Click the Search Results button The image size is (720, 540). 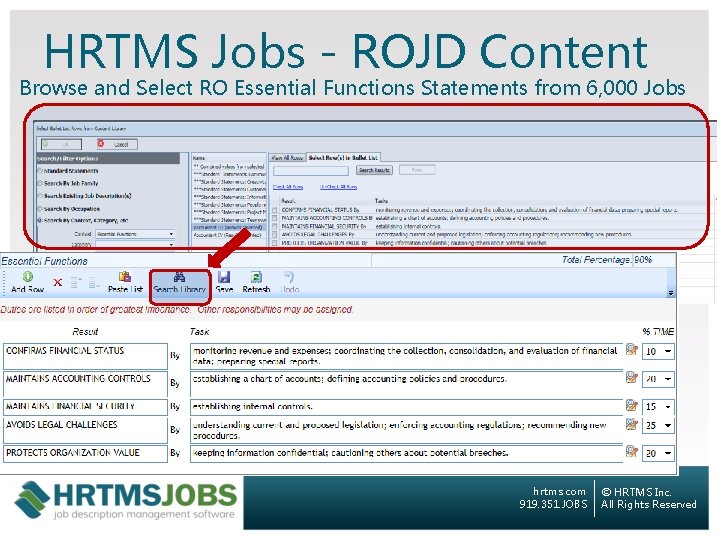(x=374, y=170)
